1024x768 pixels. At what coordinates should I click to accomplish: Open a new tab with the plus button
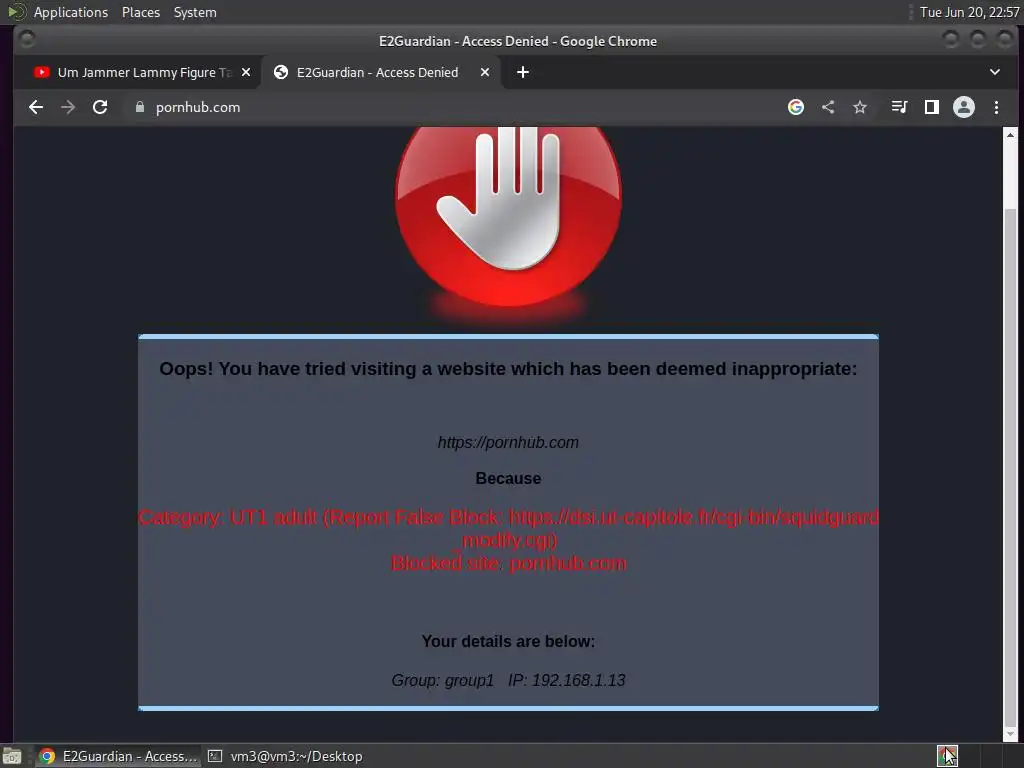(523, 72)
